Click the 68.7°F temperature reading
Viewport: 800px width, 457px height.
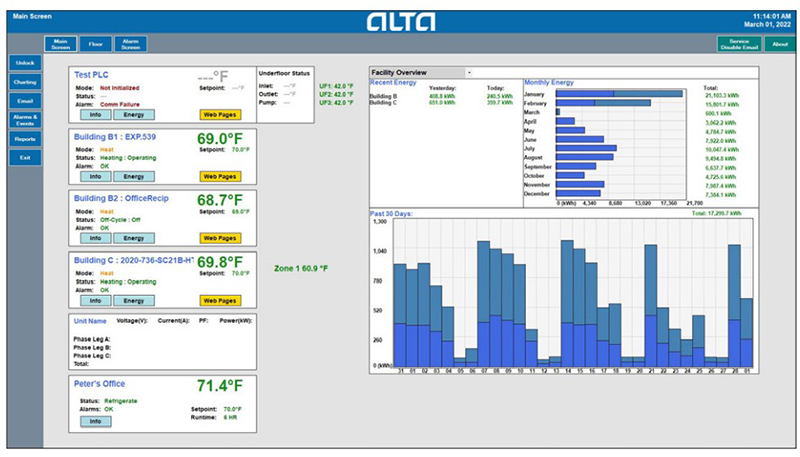tap(220, 200)
